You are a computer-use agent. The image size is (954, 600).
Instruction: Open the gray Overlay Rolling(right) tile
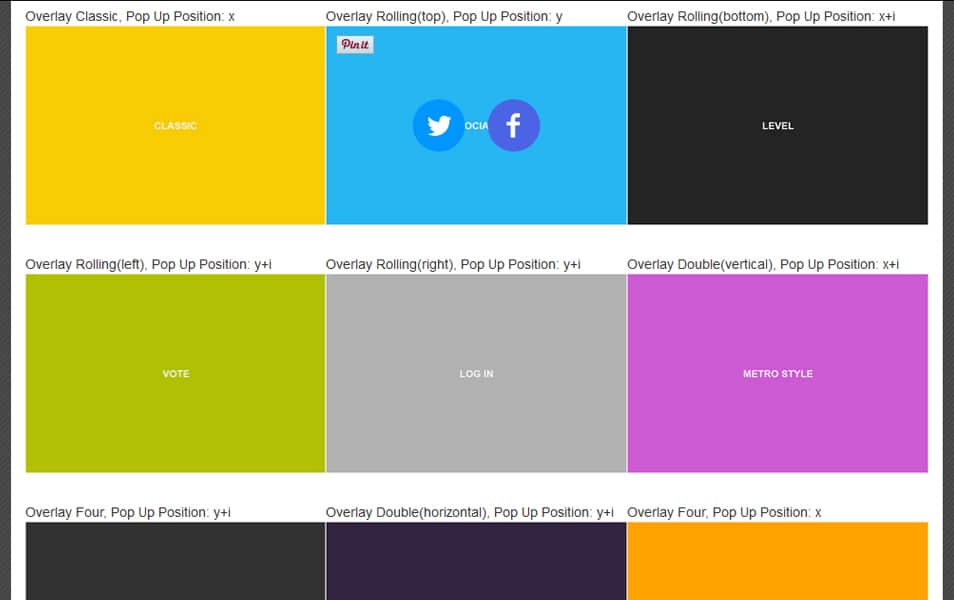click(476, 420)
